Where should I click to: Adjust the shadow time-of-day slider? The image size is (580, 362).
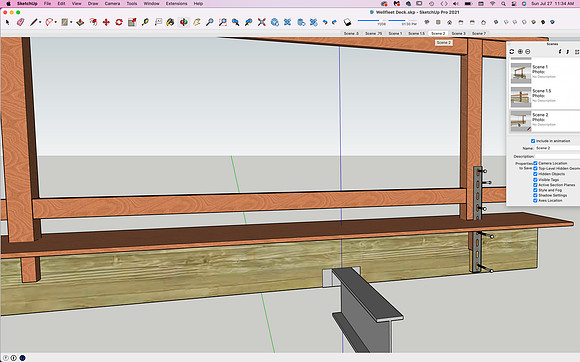coord(402,21)
